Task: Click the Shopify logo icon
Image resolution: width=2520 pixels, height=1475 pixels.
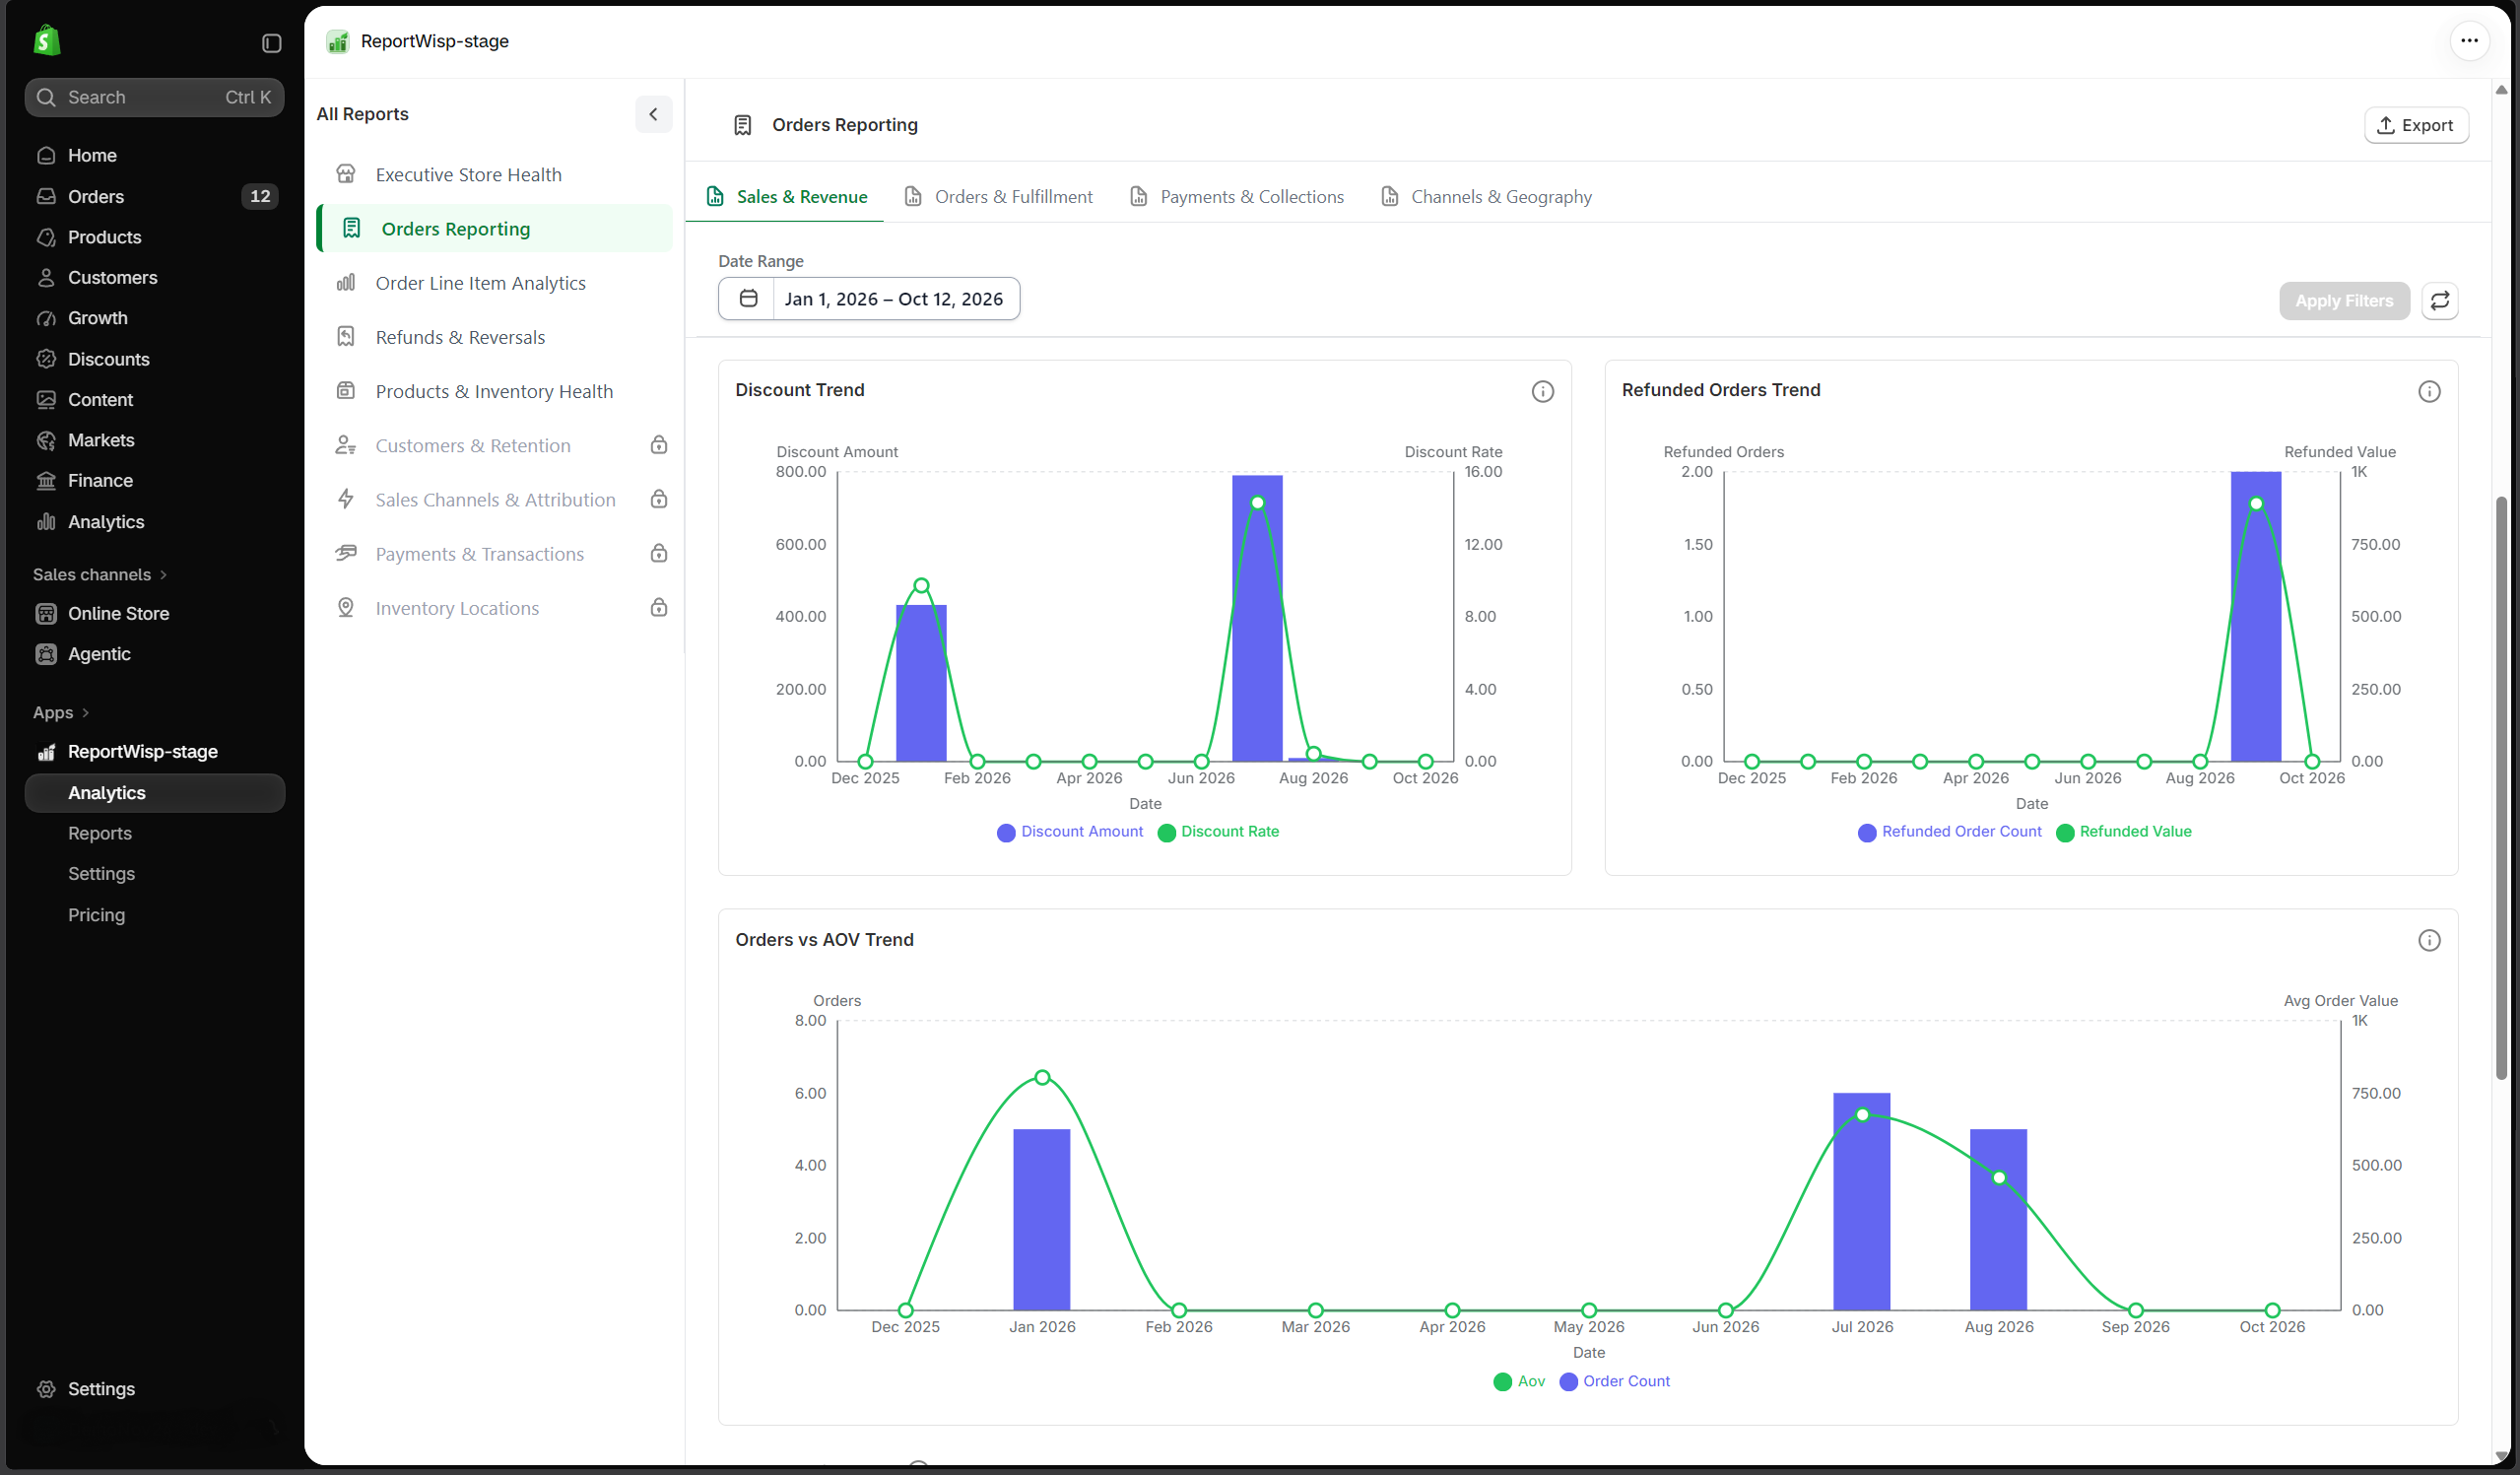Action: [x=47, y=41]
